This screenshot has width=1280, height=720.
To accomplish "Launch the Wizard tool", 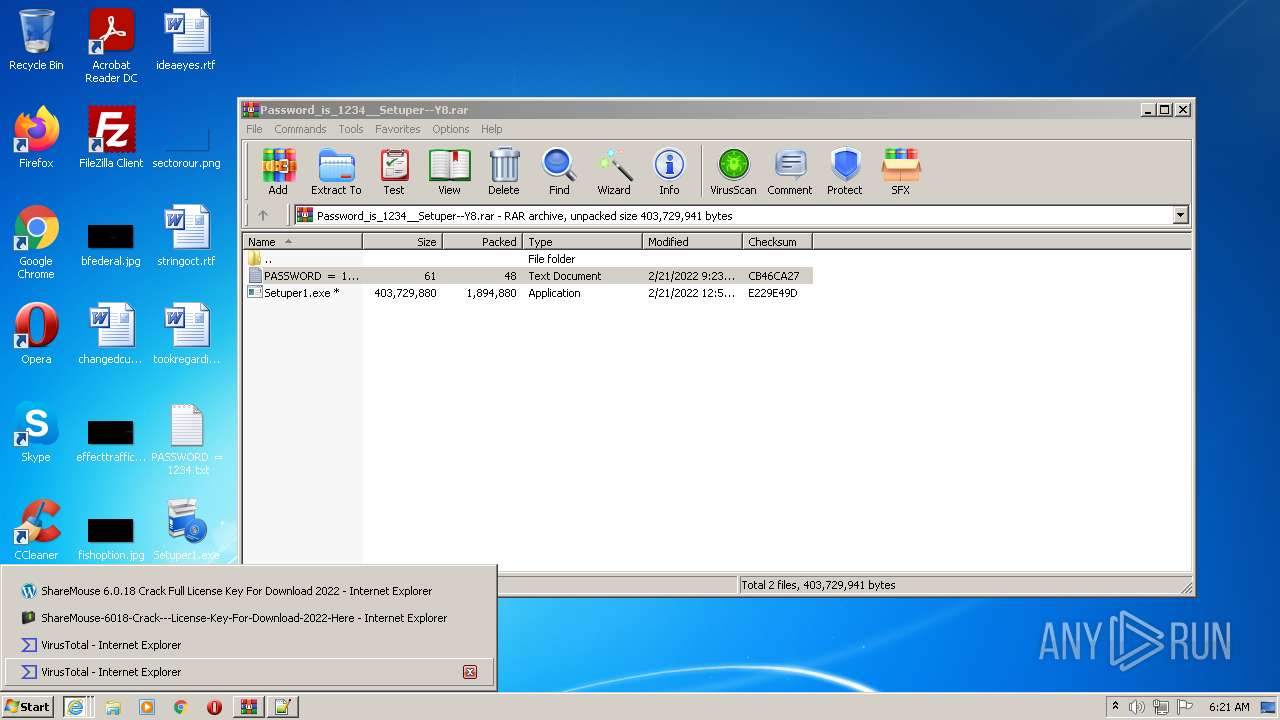I will pyautogui.click(x=614, y=172).
